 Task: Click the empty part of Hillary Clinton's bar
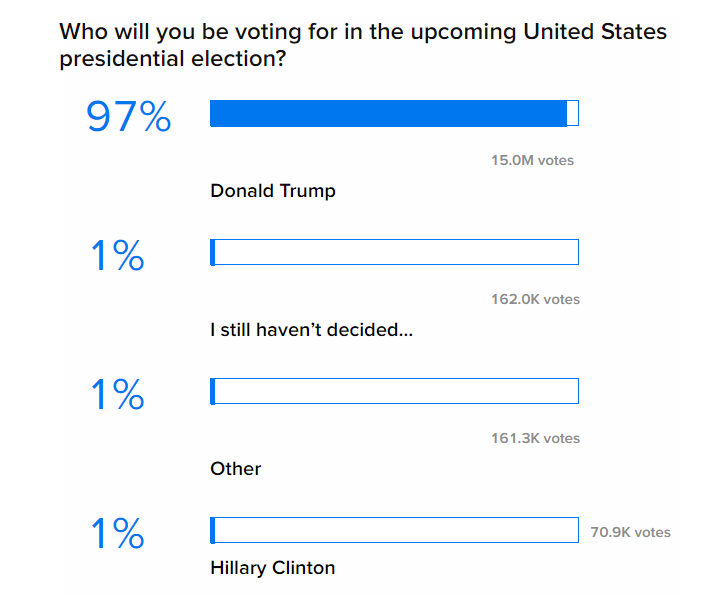[396, 530]
